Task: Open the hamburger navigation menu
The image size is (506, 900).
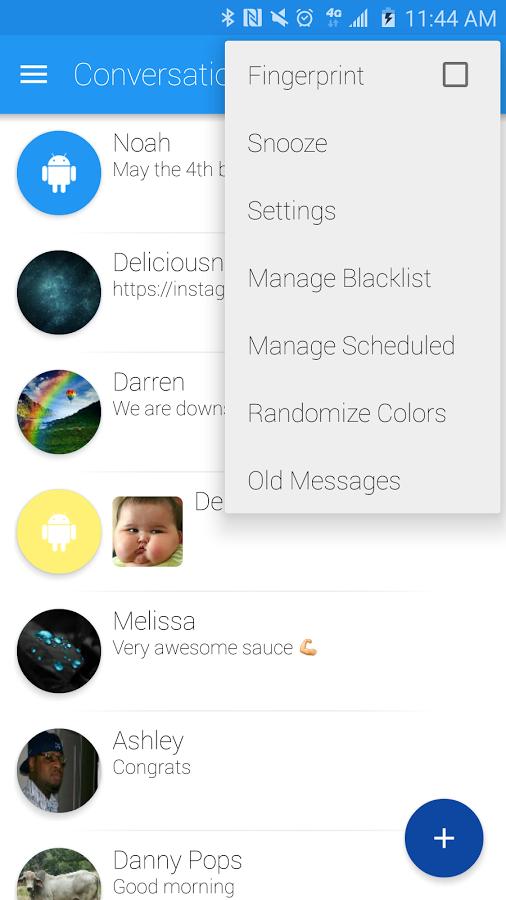Action: click(x=34, y=75)
